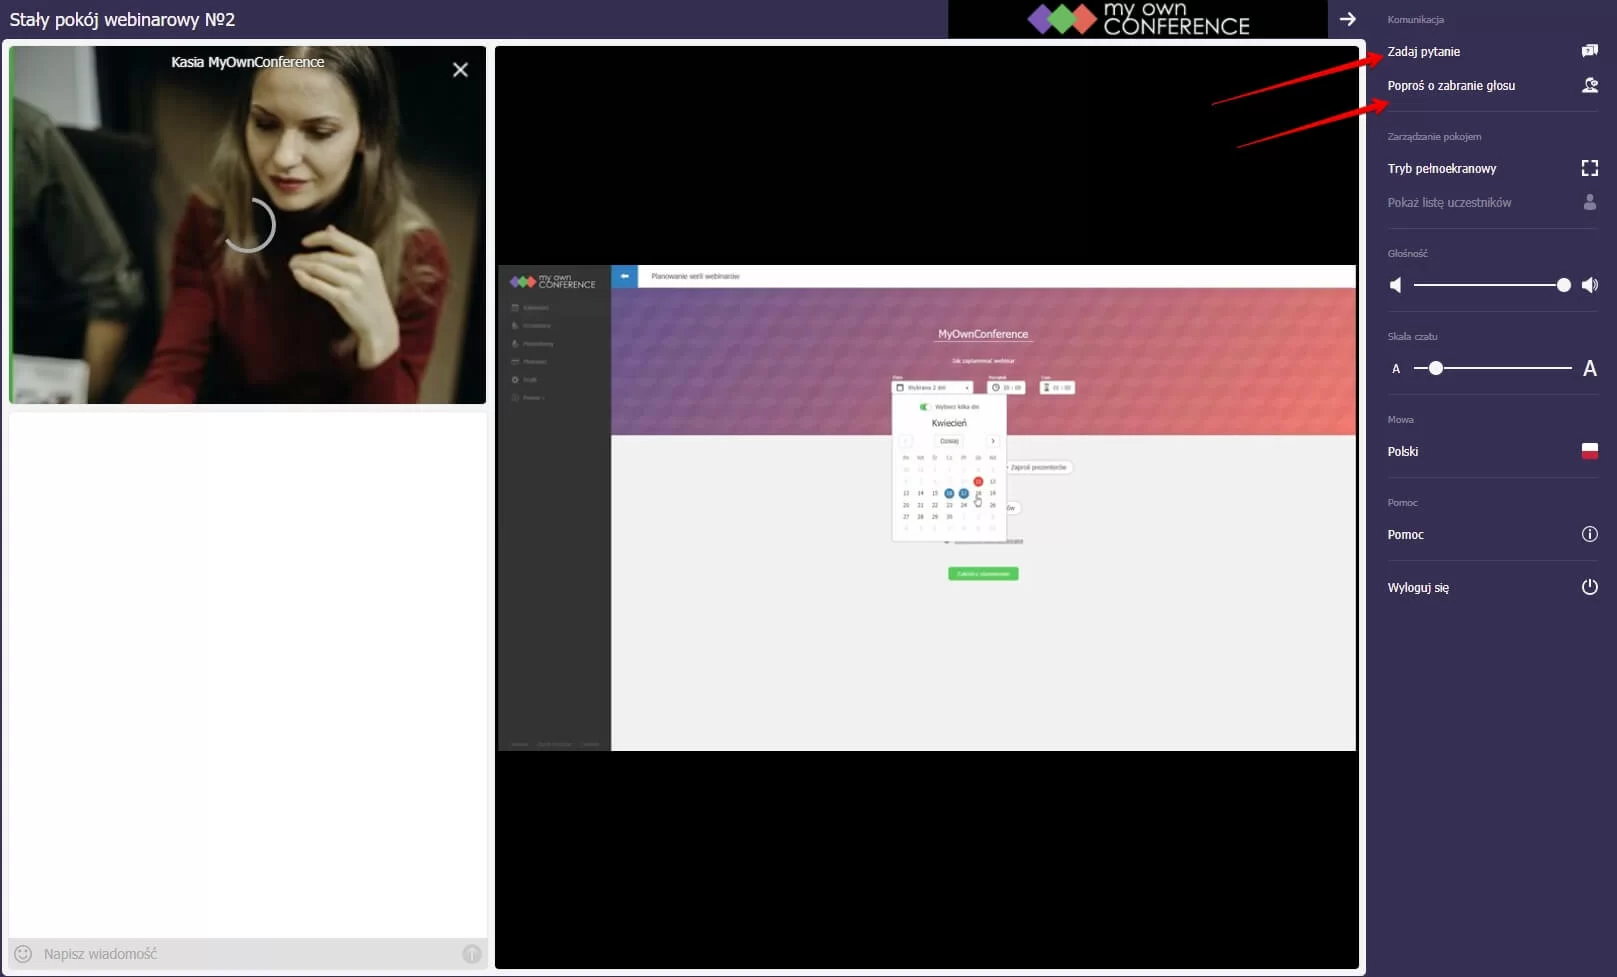Image resolution: width=1617 pixels, height=977 pixels.
Task: Click the fullscreen brackets icon
Action: [x=1589, y=168]
